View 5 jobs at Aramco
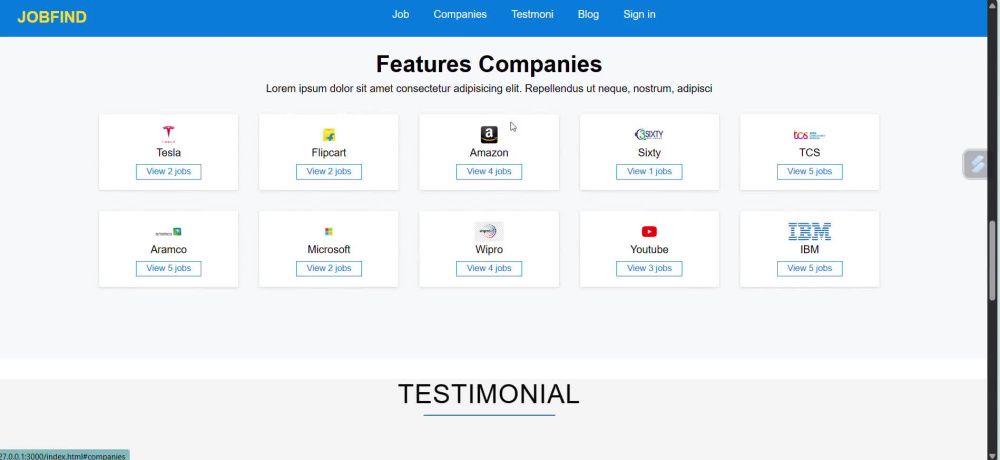 coord(168,269)
